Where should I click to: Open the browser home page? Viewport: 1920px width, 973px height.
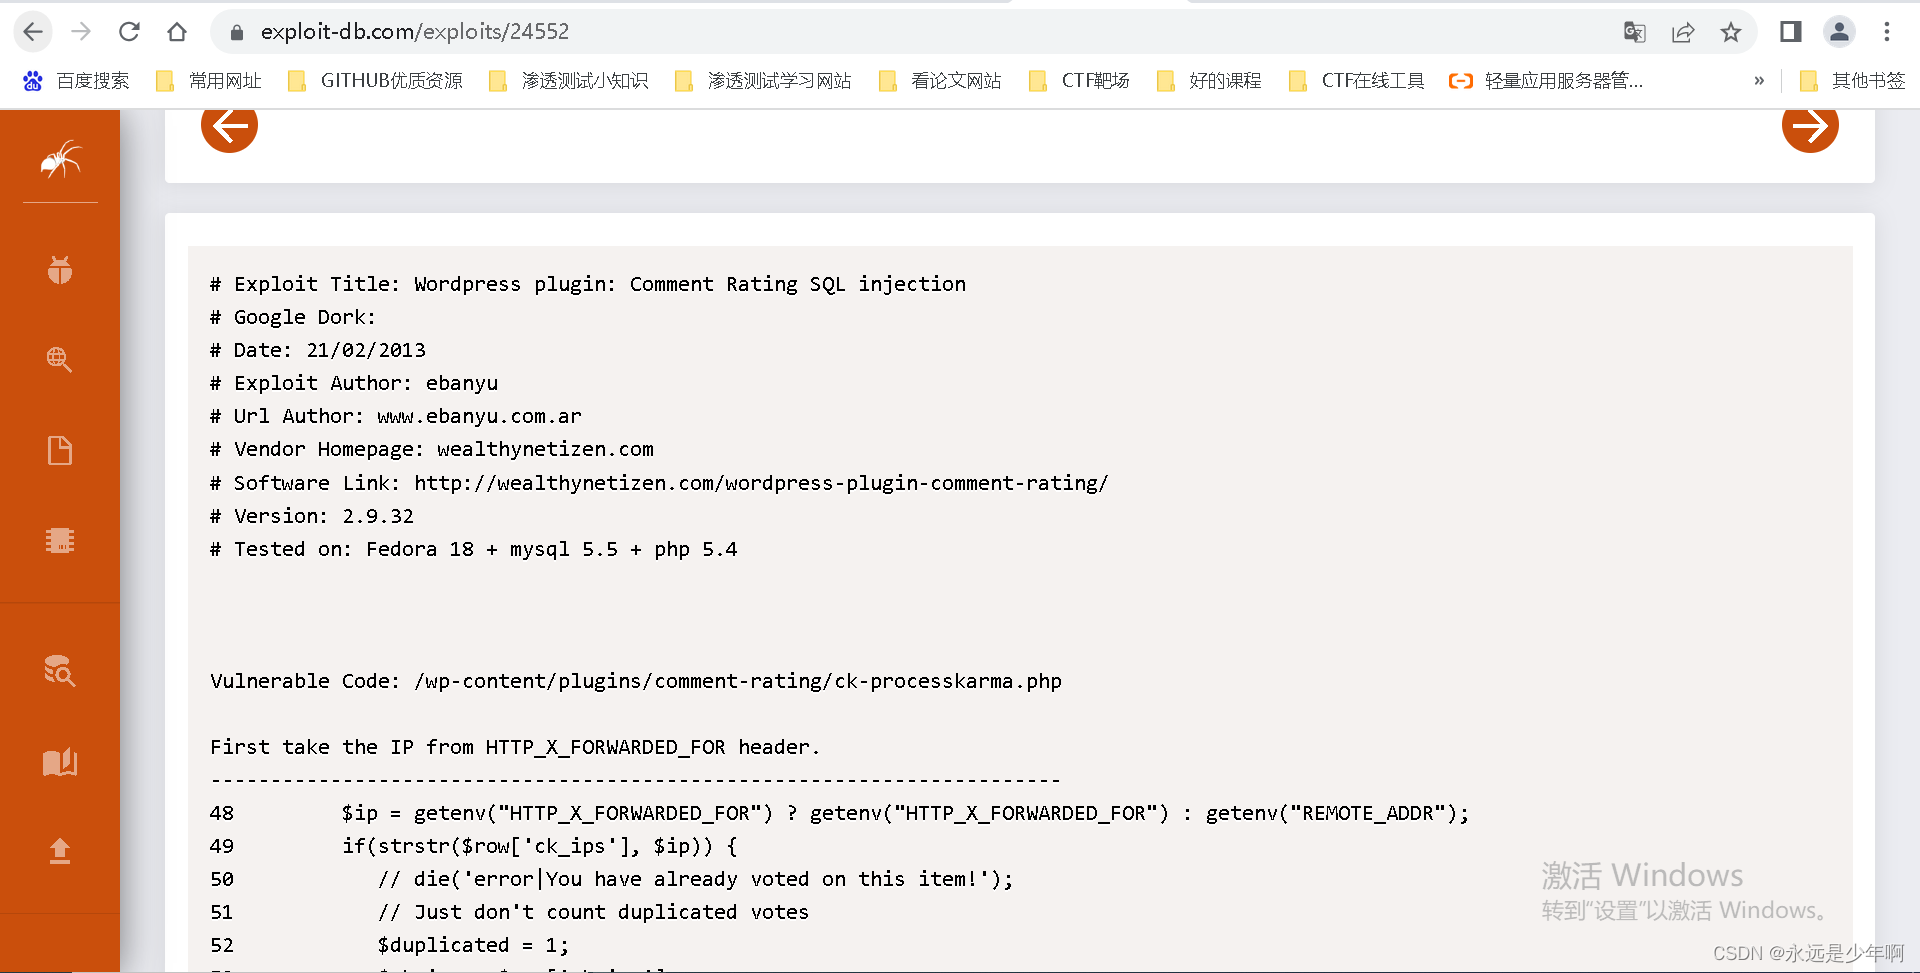tap(177, 32)
